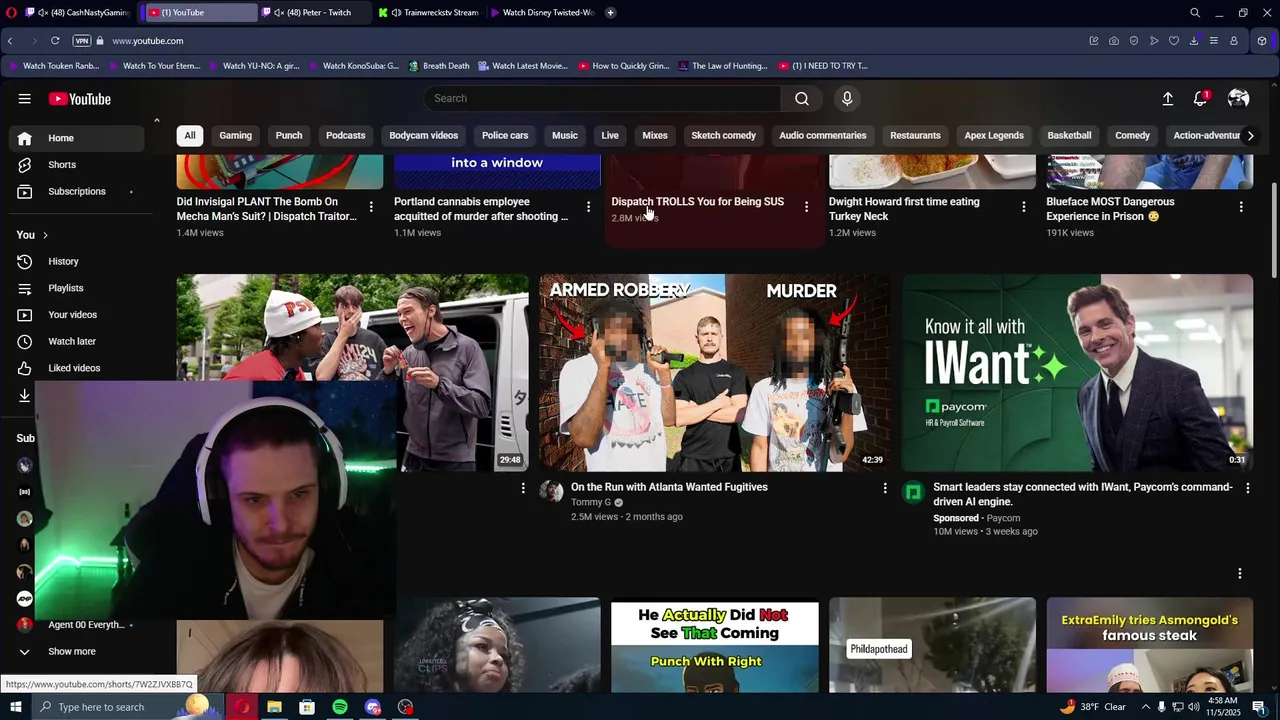The width and height of the screenshot is (1280, 720).
Task: Click the search magnifier button
Action: coord(801,98)
